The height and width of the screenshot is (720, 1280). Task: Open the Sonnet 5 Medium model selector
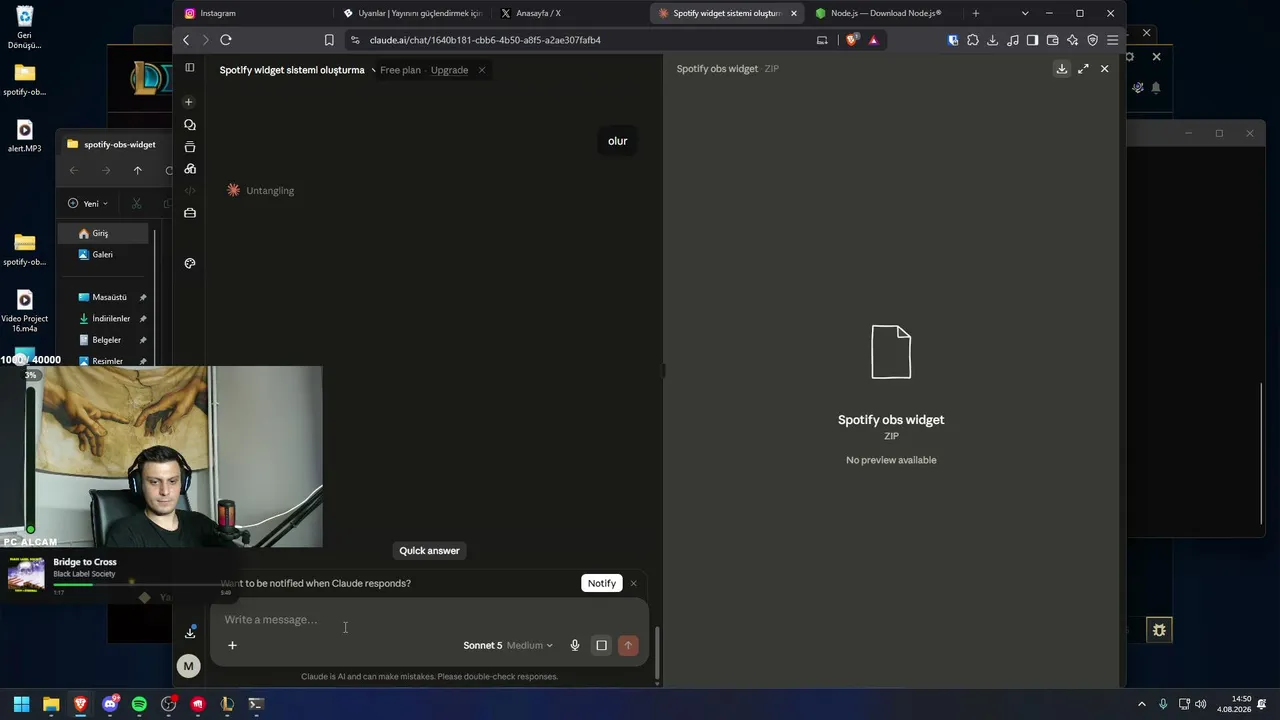coord(508,646)
